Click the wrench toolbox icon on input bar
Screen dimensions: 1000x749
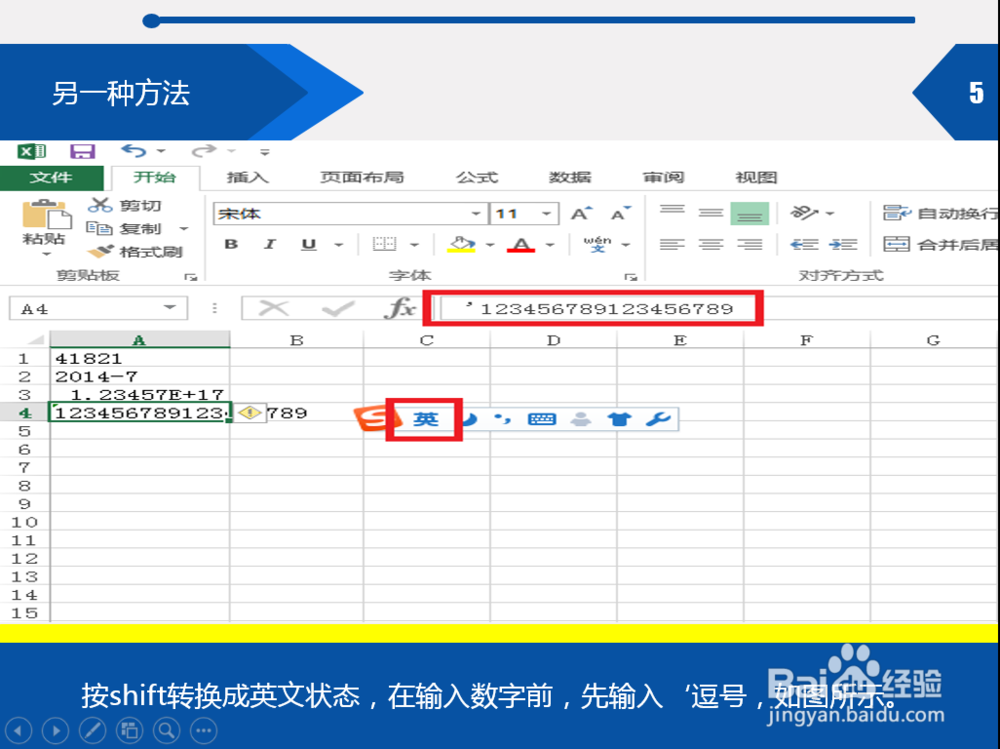[658, 418]
